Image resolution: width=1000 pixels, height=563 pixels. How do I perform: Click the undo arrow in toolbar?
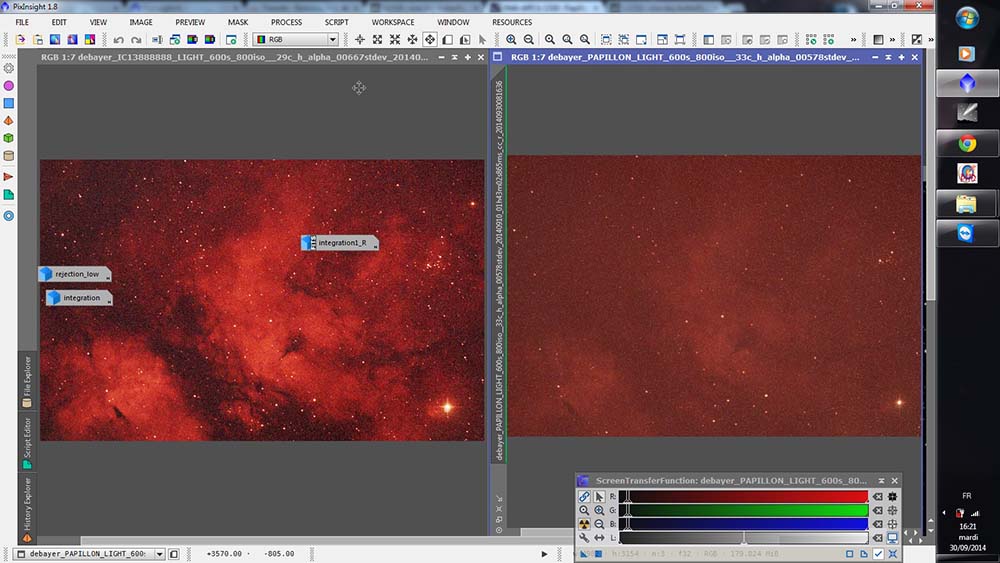click(x=118, y=40)
